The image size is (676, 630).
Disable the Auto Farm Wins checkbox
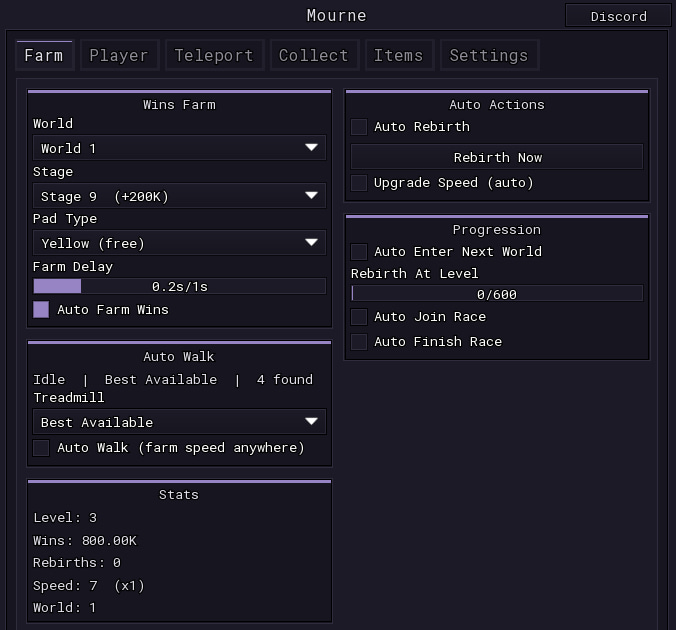tap(41, 310)
